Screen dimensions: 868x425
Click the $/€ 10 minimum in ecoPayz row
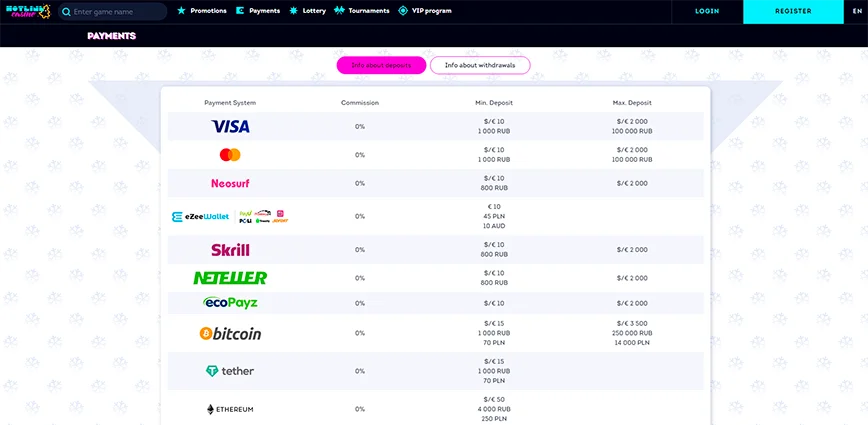point(494,303)
